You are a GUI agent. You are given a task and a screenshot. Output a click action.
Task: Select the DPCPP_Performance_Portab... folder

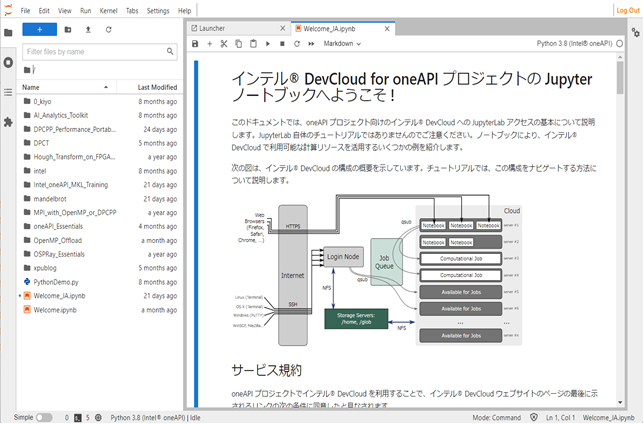pos(100,129)
